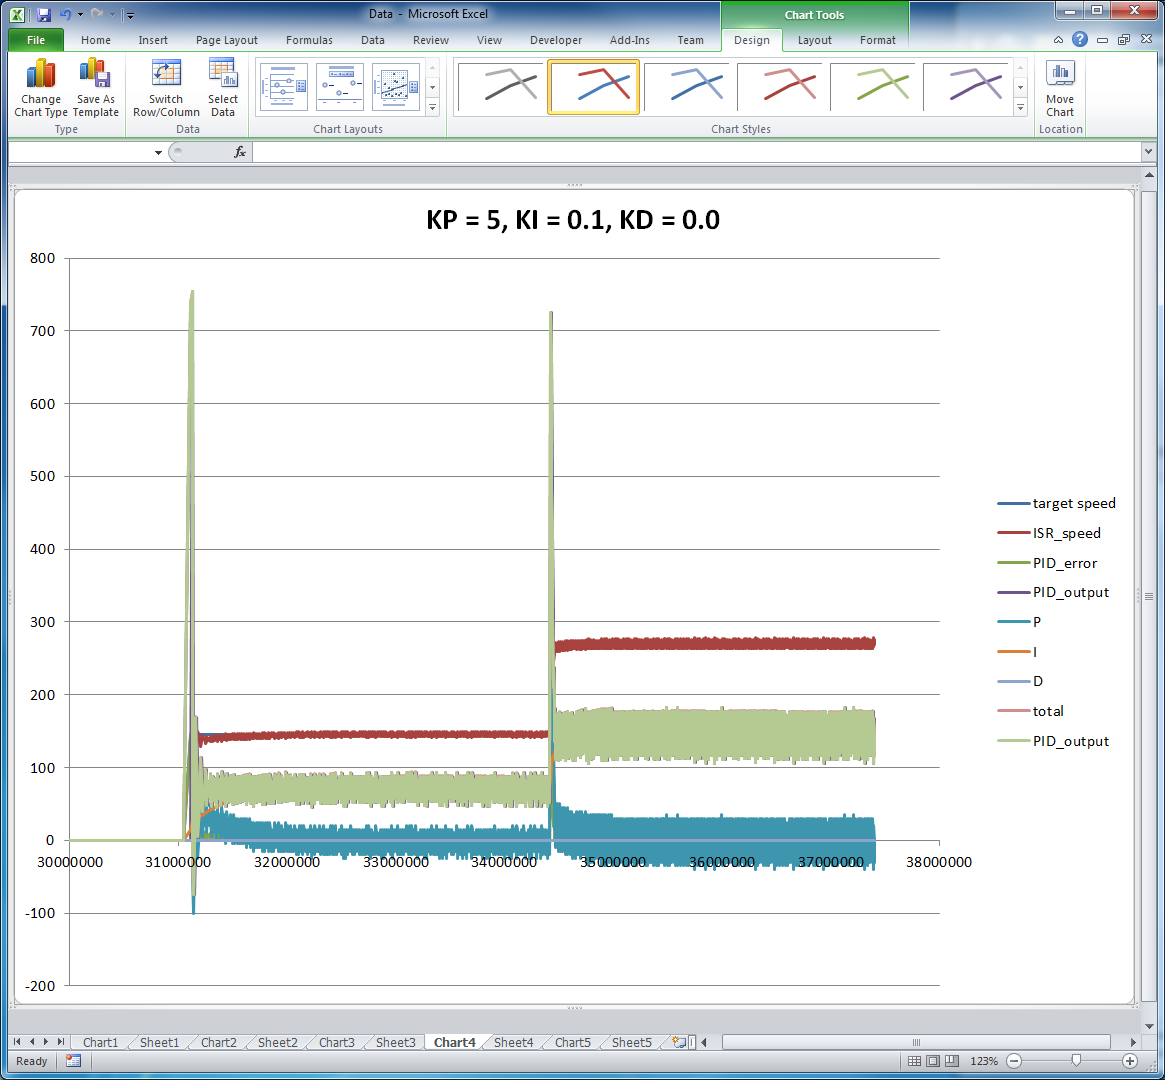This screenshot has width=1165, height=1080.
Task: Switch to Page Break Preview icon
Action: click(952, 1061)
